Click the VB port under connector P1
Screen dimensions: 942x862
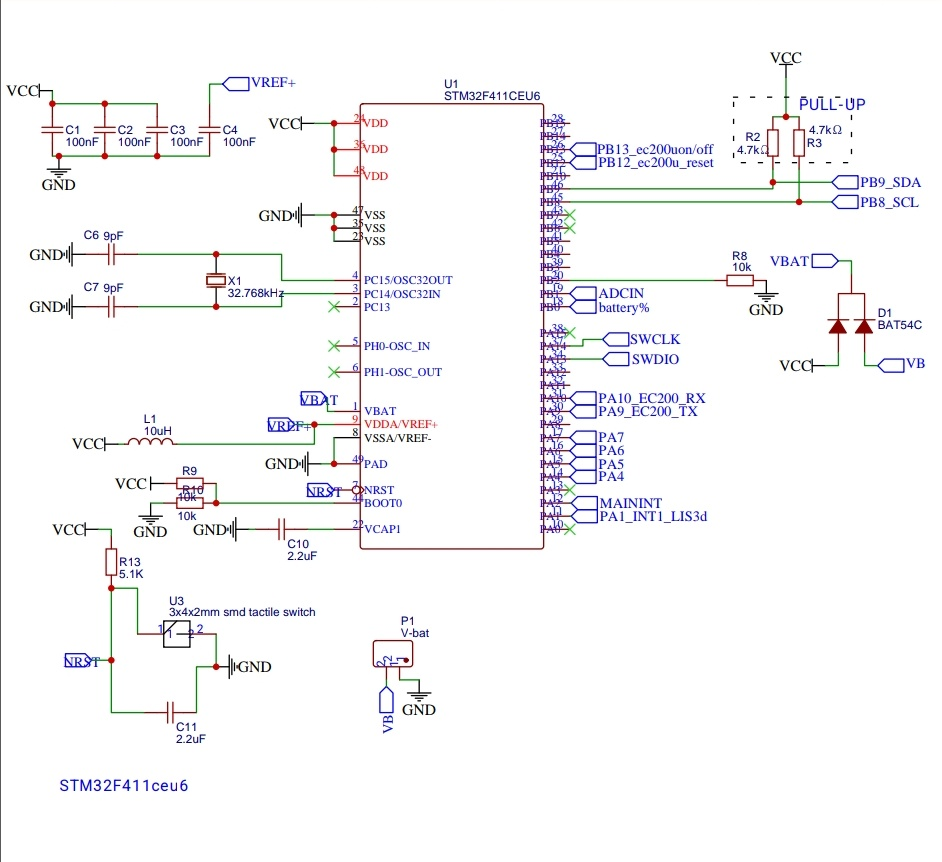pos(386,711)
